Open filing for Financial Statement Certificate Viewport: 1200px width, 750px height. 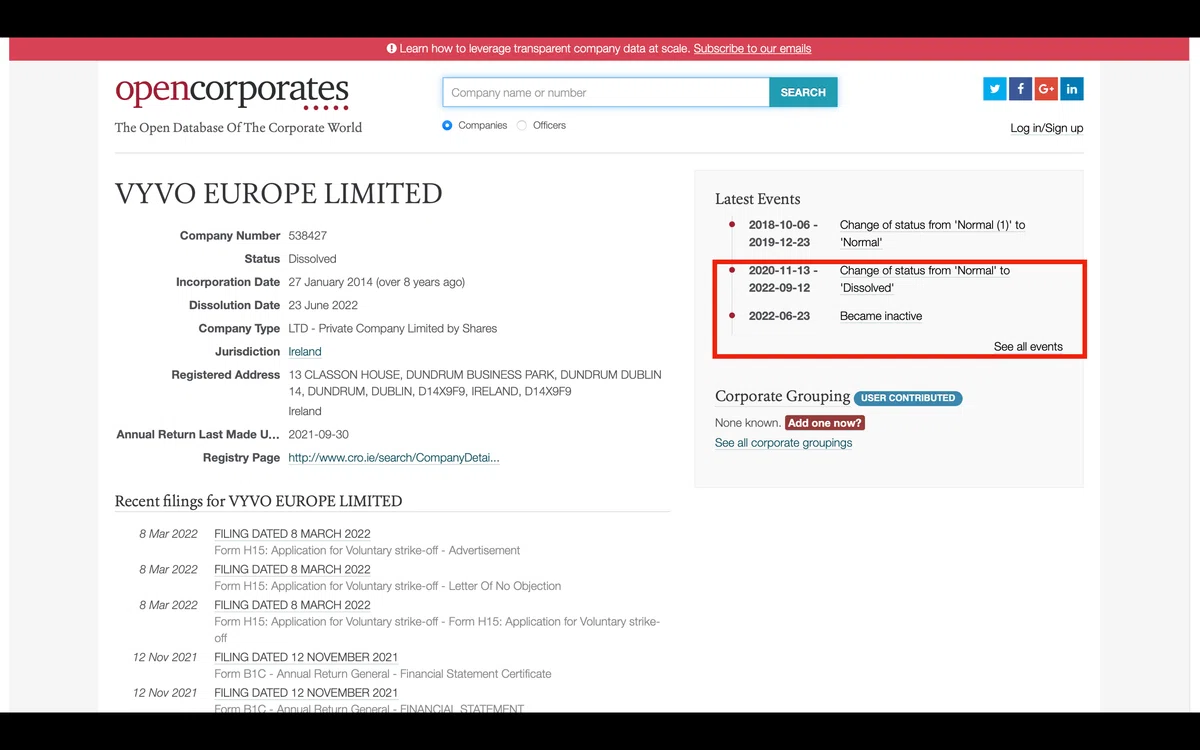pos(306,658)
